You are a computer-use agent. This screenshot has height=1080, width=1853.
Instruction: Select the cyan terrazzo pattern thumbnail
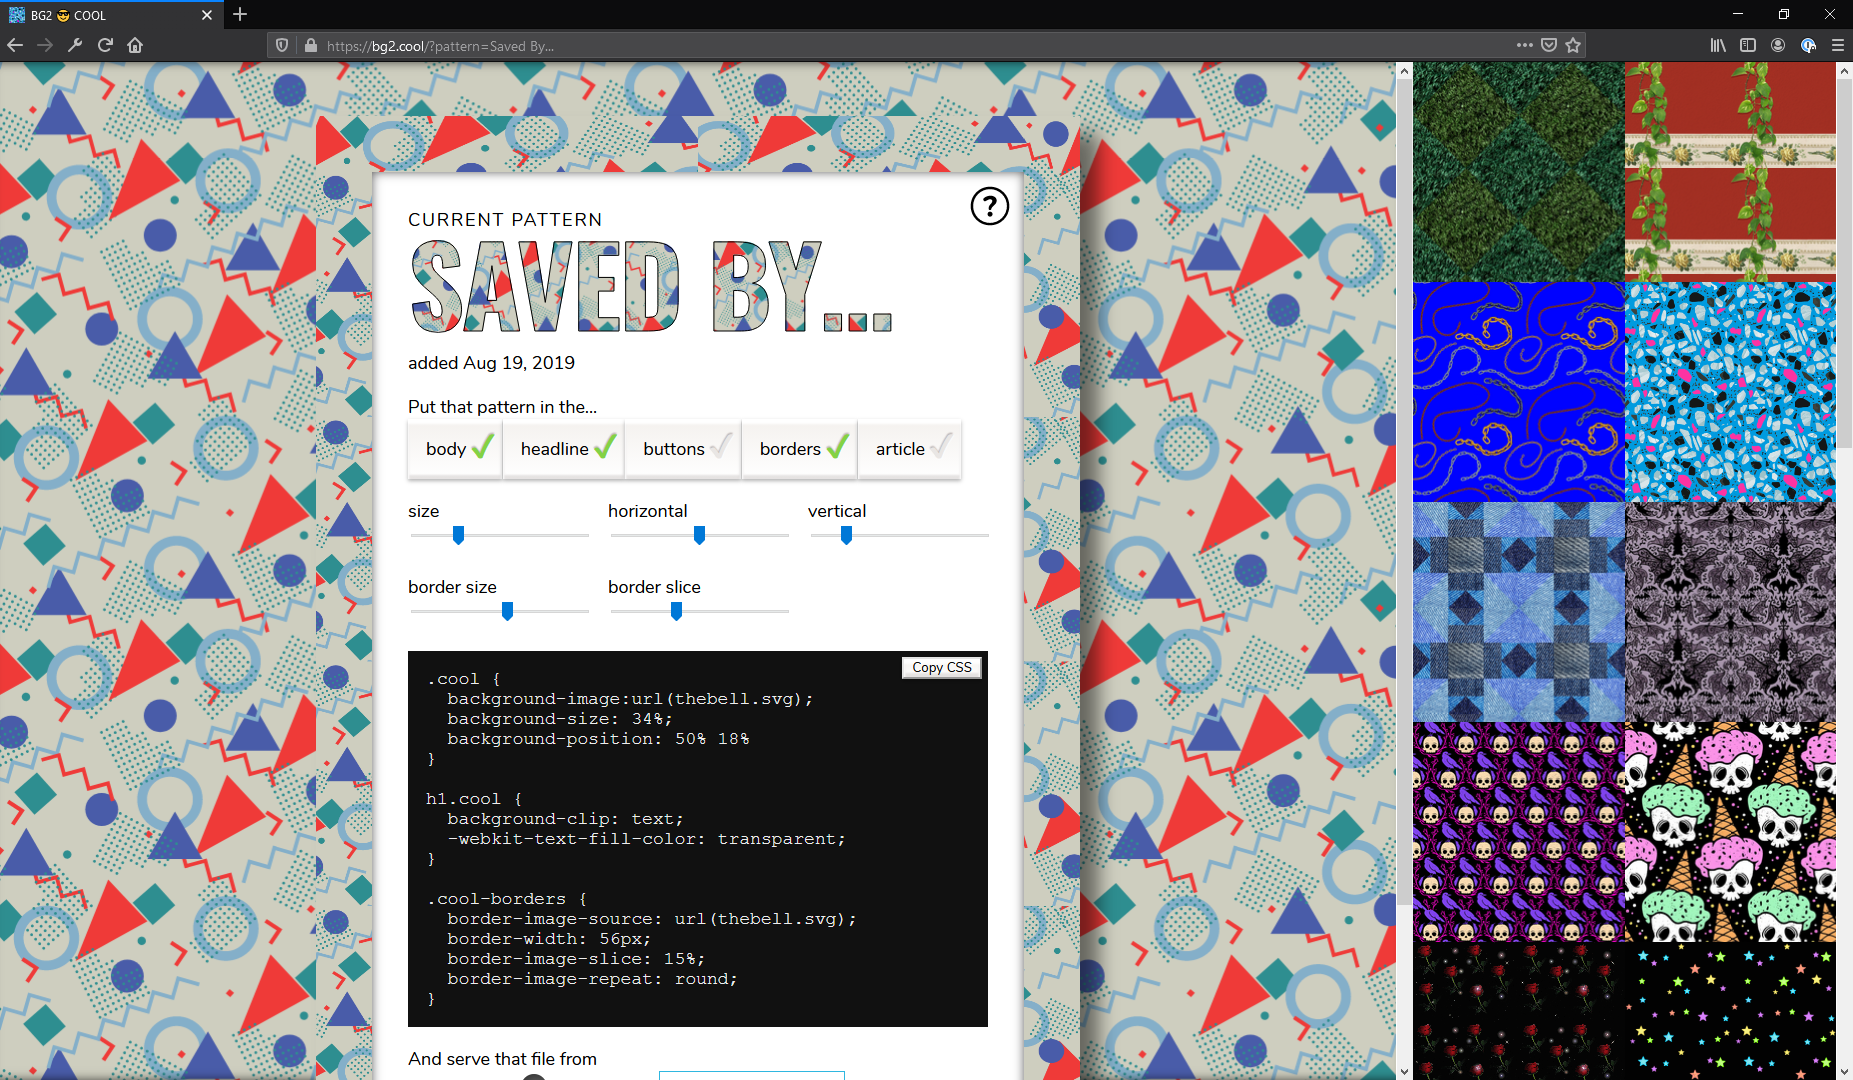click(1730, 391)
